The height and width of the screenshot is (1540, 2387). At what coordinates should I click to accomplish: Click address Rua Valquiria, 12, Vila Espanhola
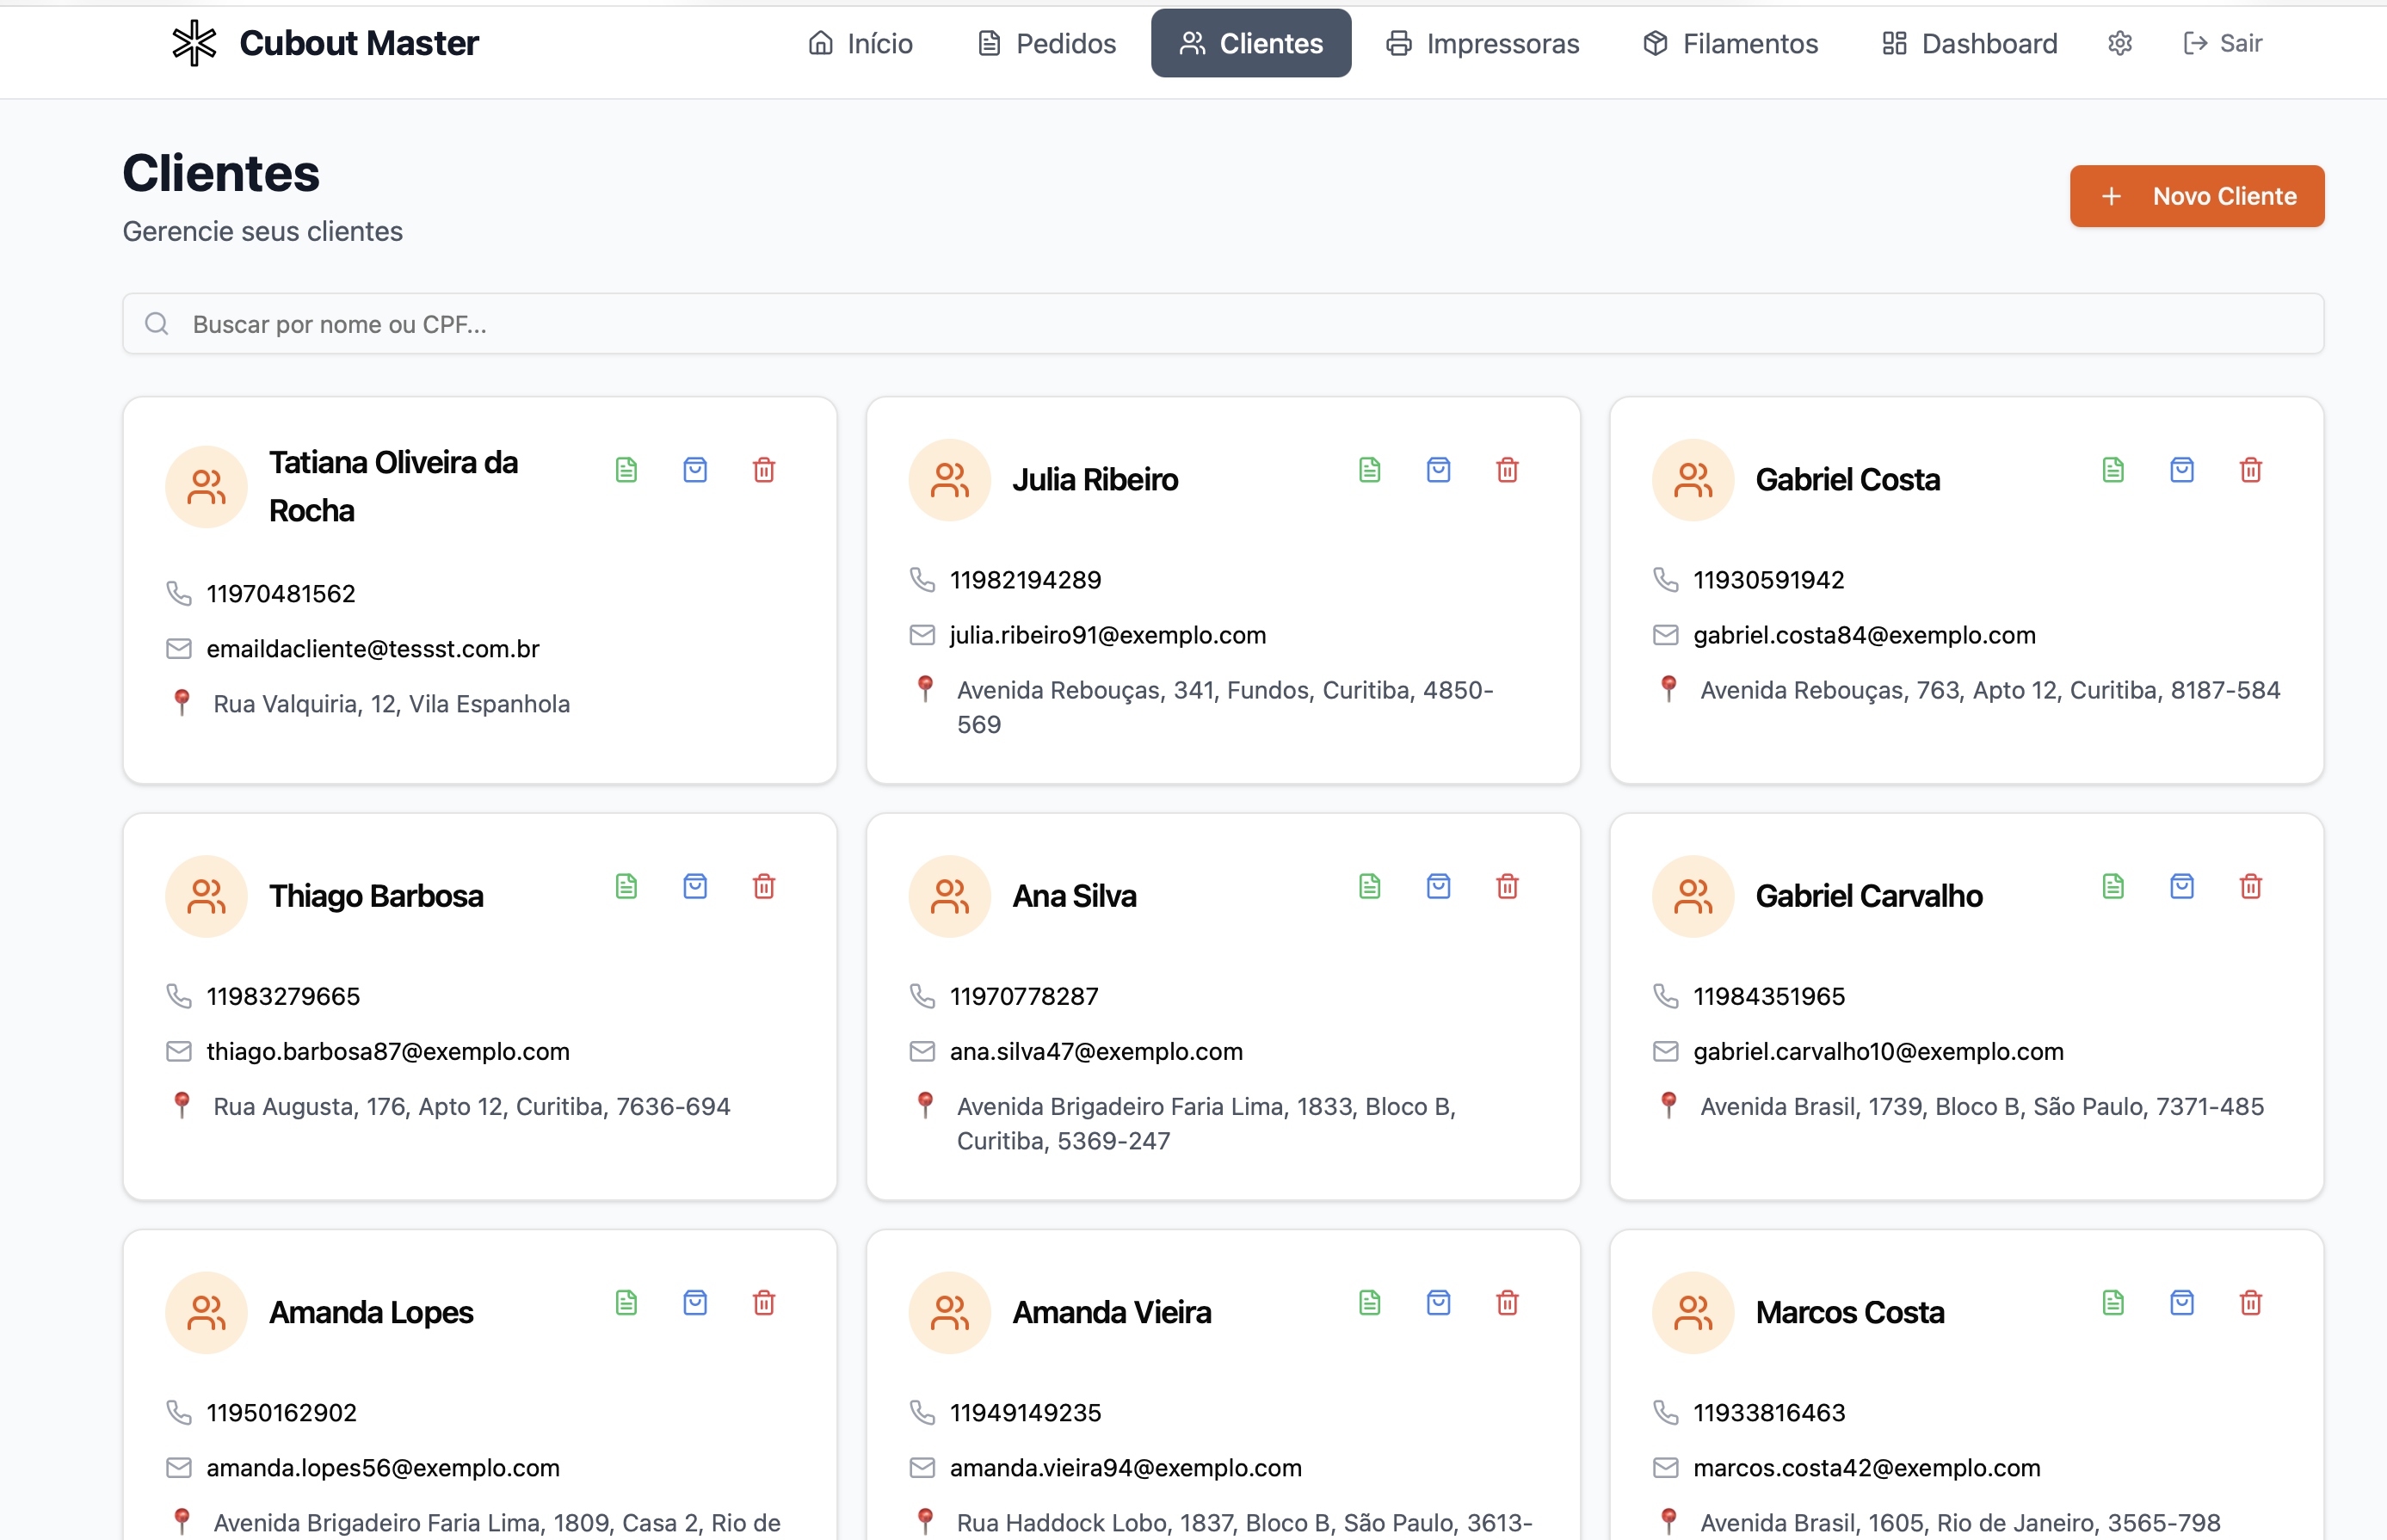coord(391,704)
